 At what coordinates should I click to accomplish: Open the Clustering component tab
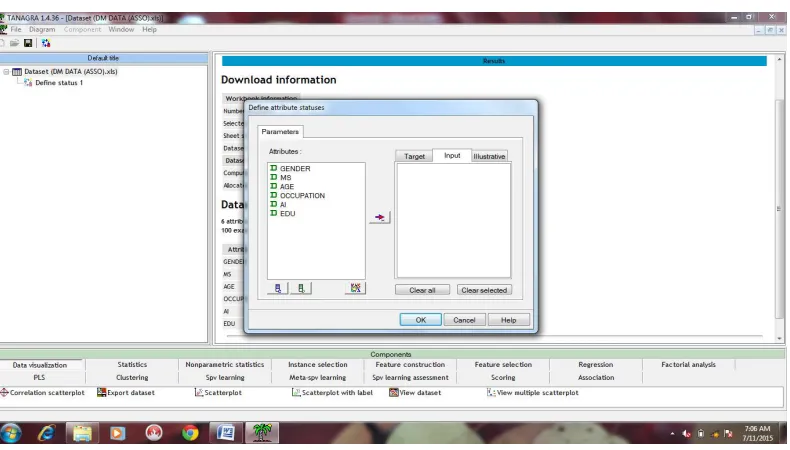[132, 377]
